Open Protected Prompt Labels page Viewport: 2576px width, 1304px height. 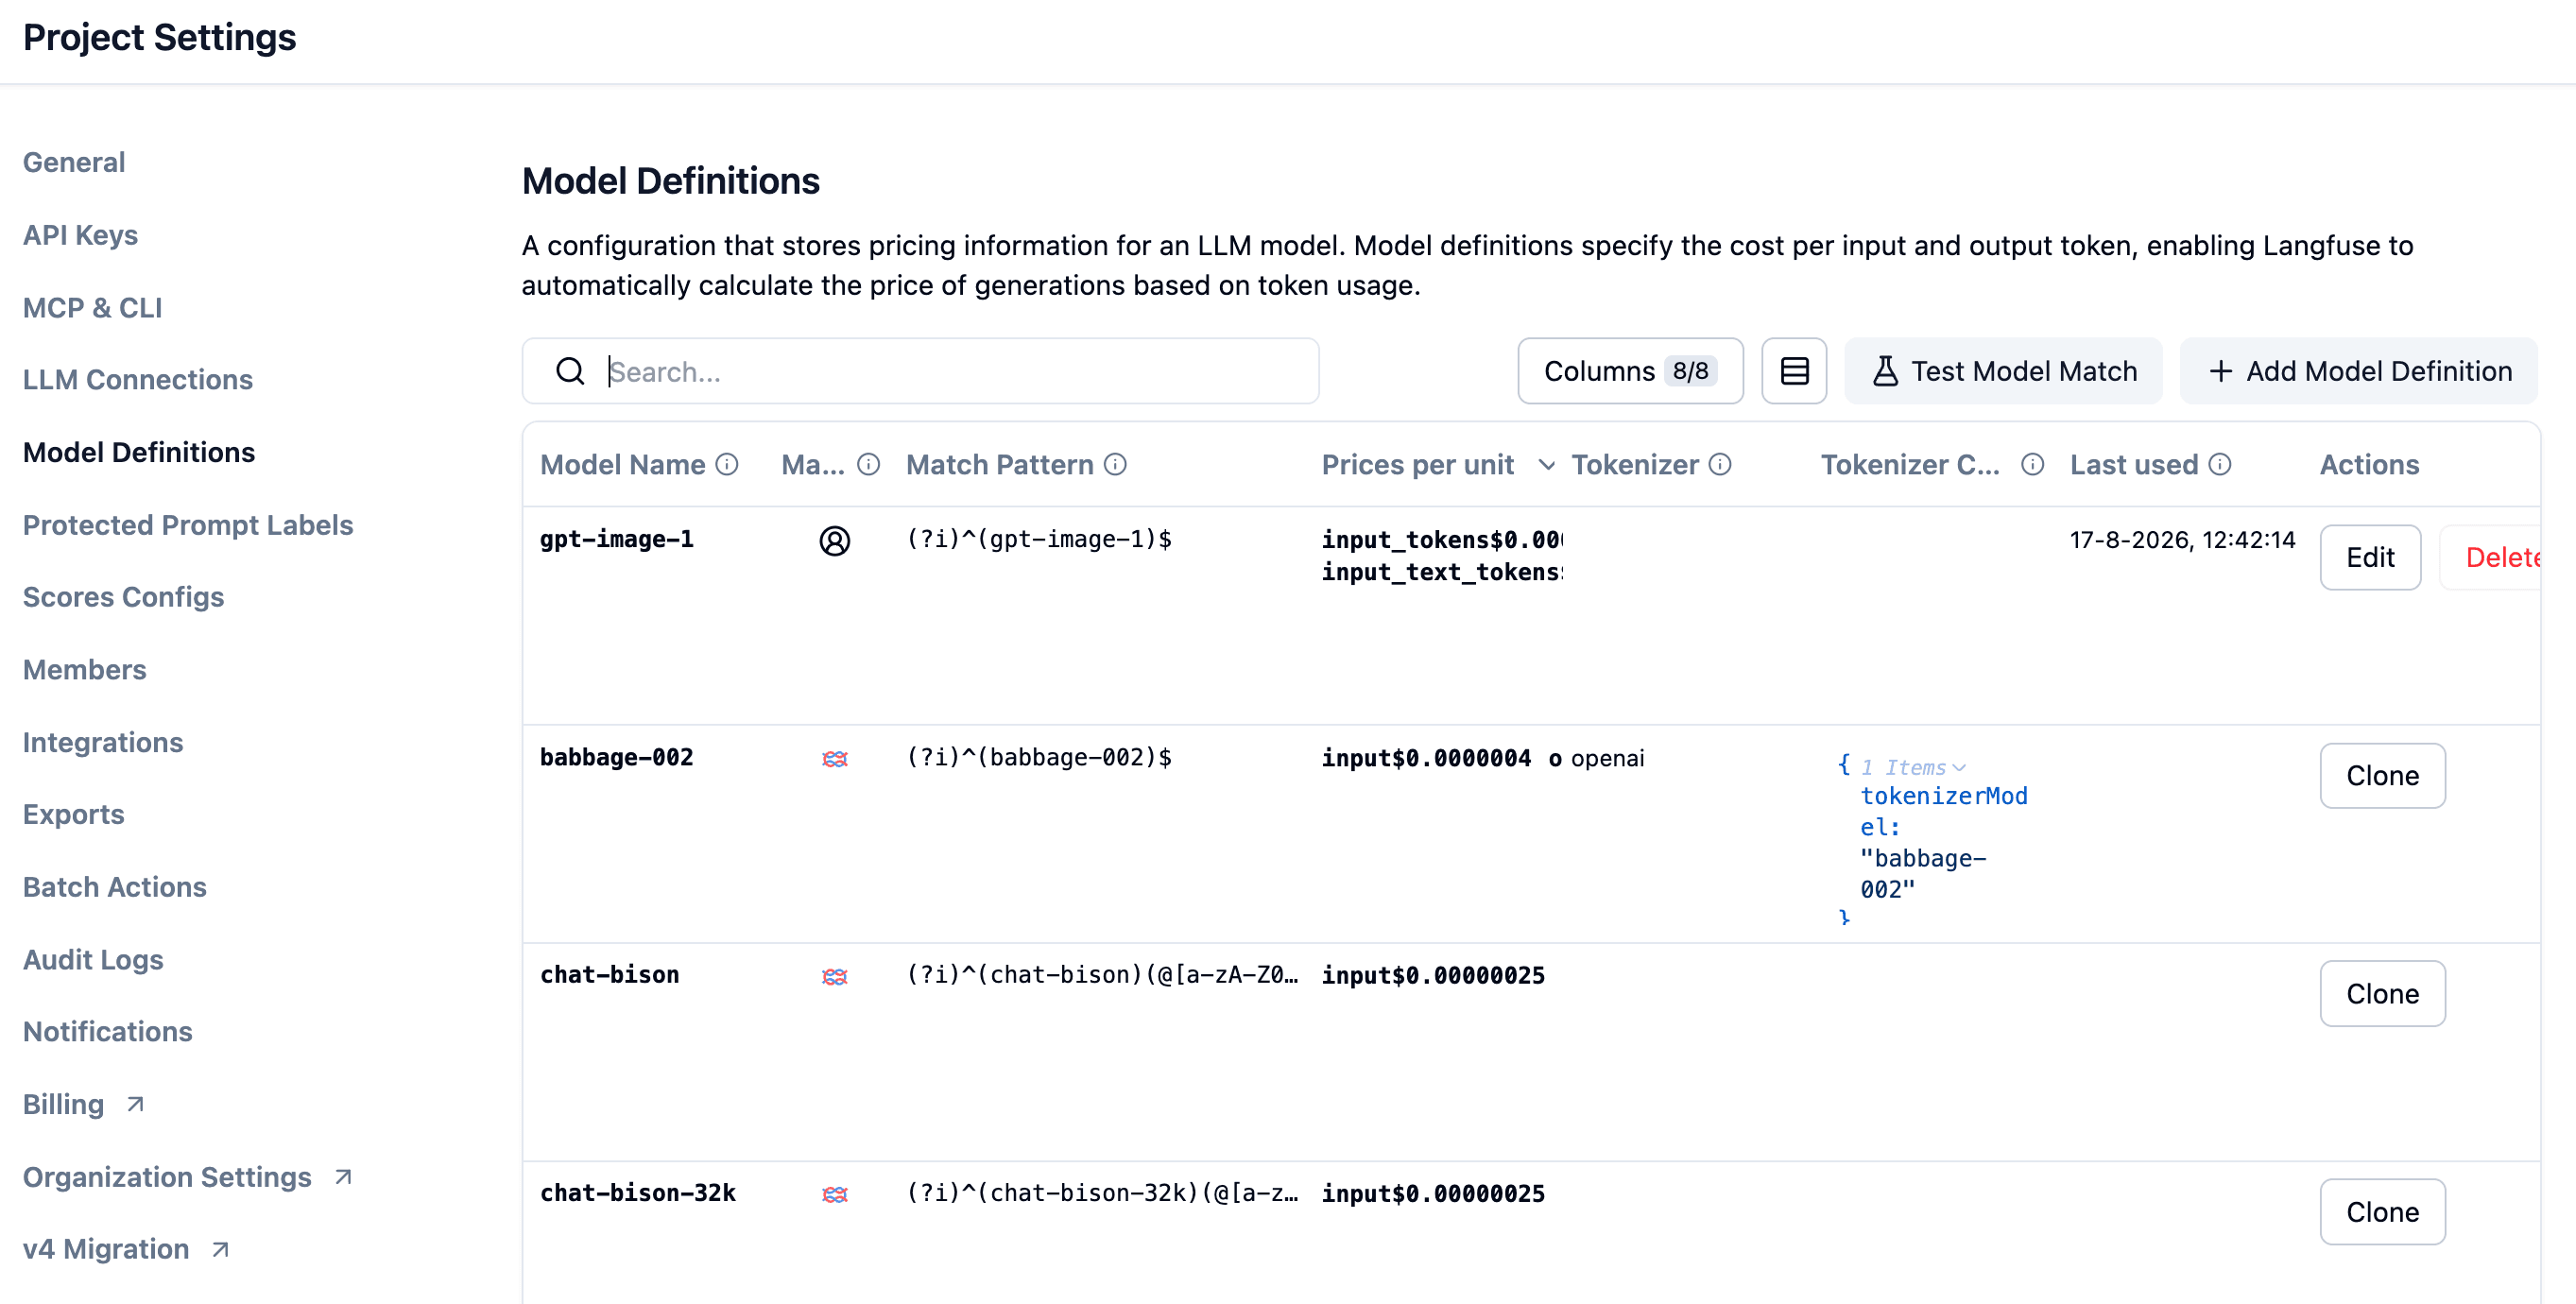pos(188,524)
